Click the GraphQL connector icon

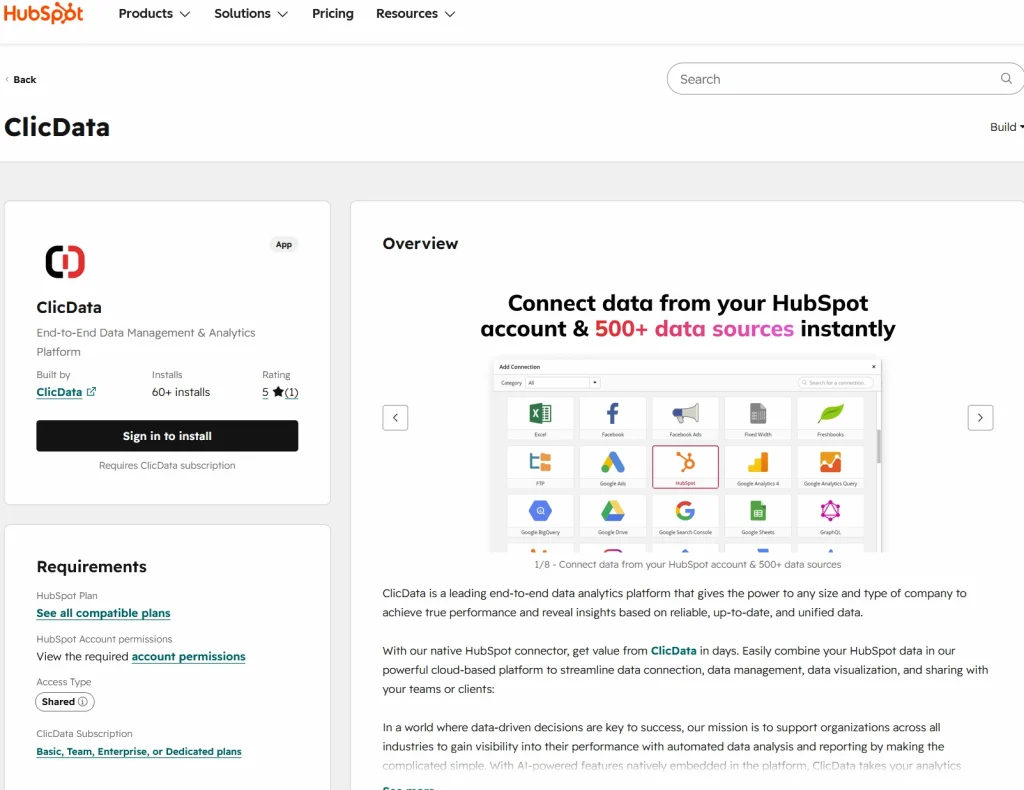[x=830, y=511]
